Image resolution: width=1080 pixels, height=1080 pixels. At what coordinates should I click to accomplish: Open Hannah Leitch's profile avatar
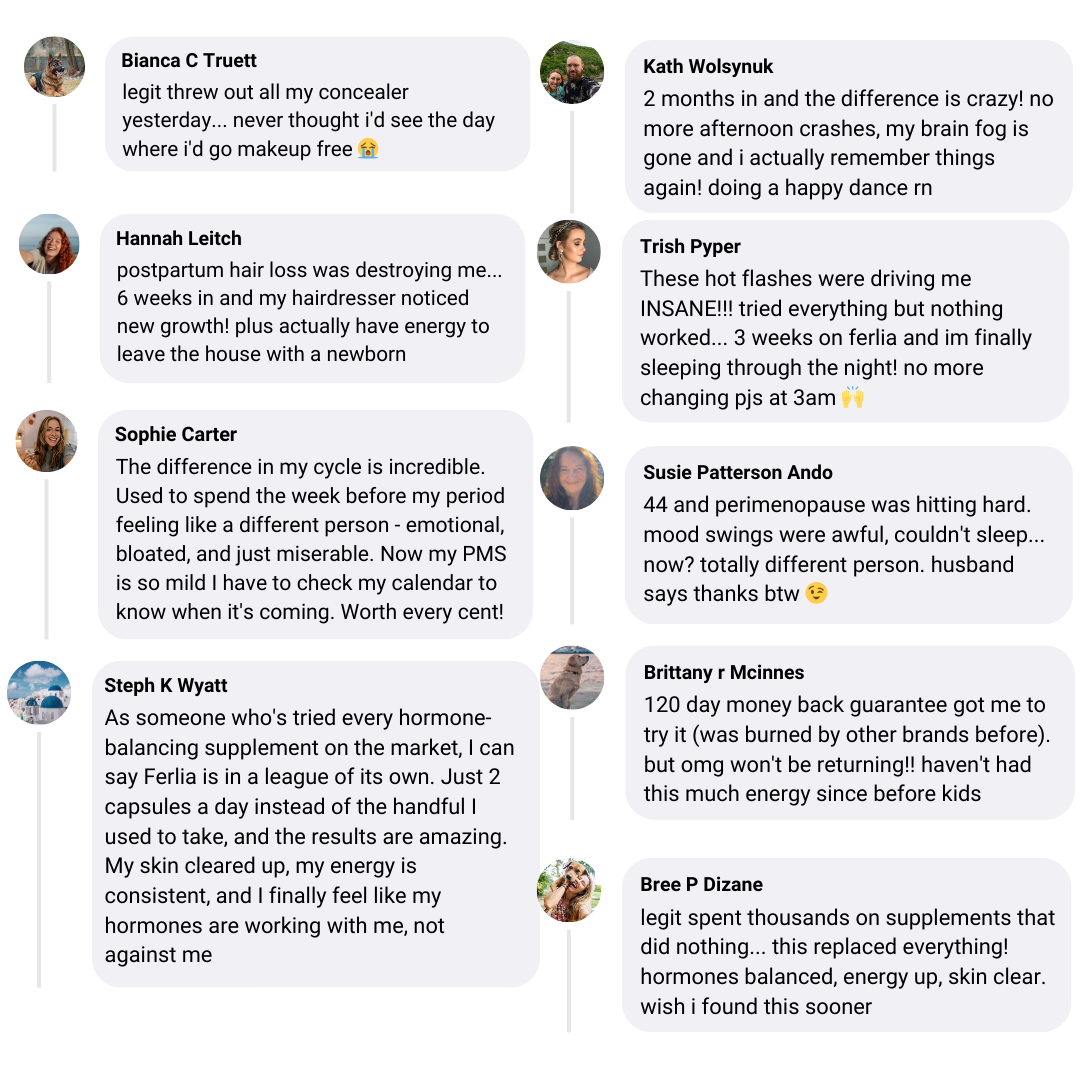[x=49, y=244]
